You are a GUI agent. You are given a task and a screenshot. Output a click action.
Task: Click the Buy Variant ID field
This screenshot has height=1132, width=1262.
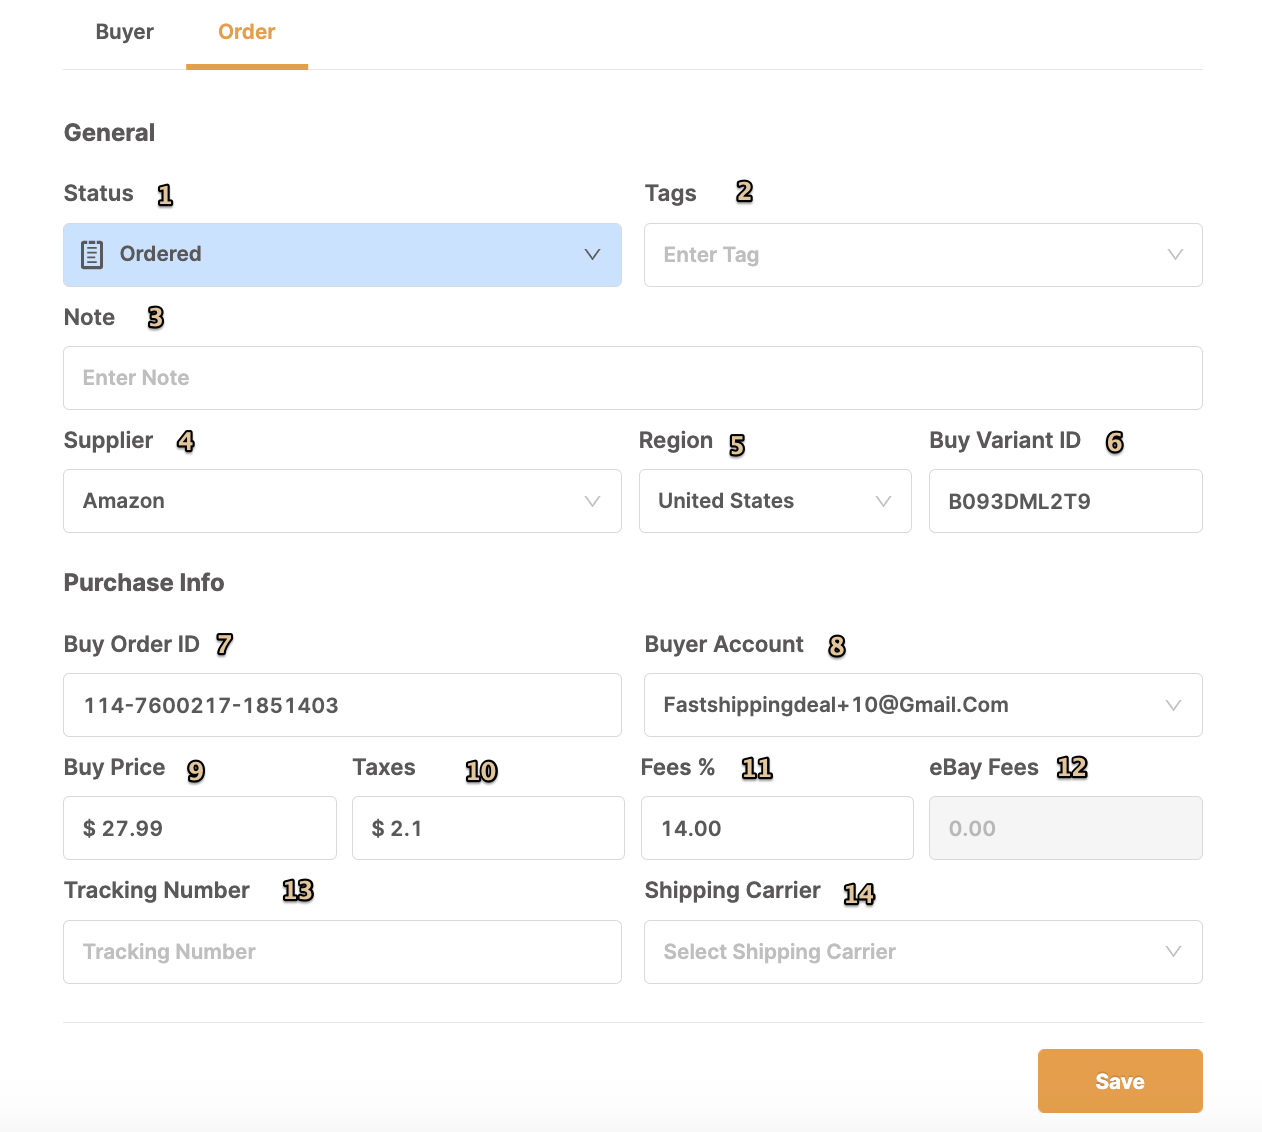point(1066,501)
